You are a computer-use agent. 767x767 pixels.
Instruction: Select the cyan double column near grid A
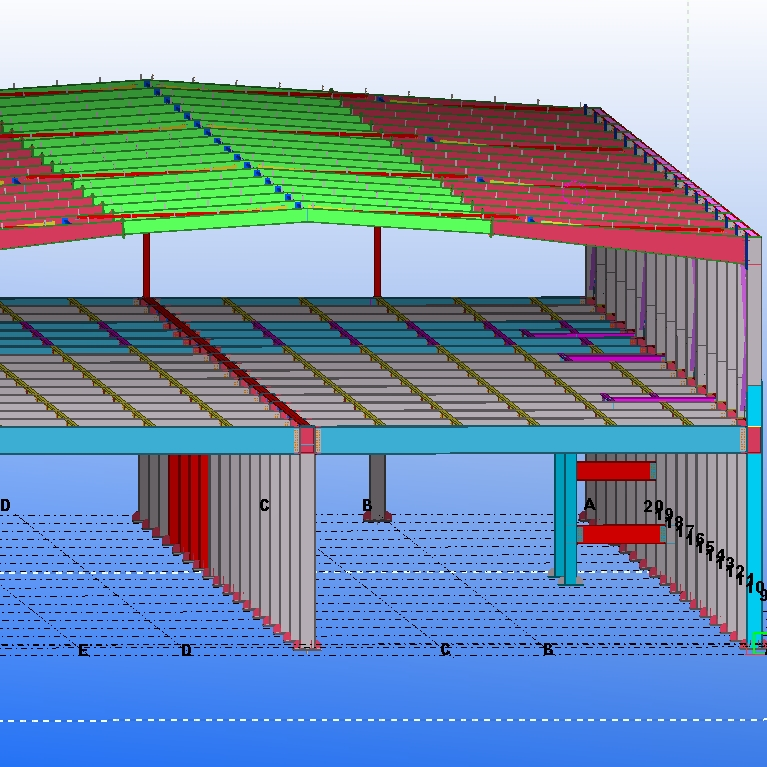(565, 519)
